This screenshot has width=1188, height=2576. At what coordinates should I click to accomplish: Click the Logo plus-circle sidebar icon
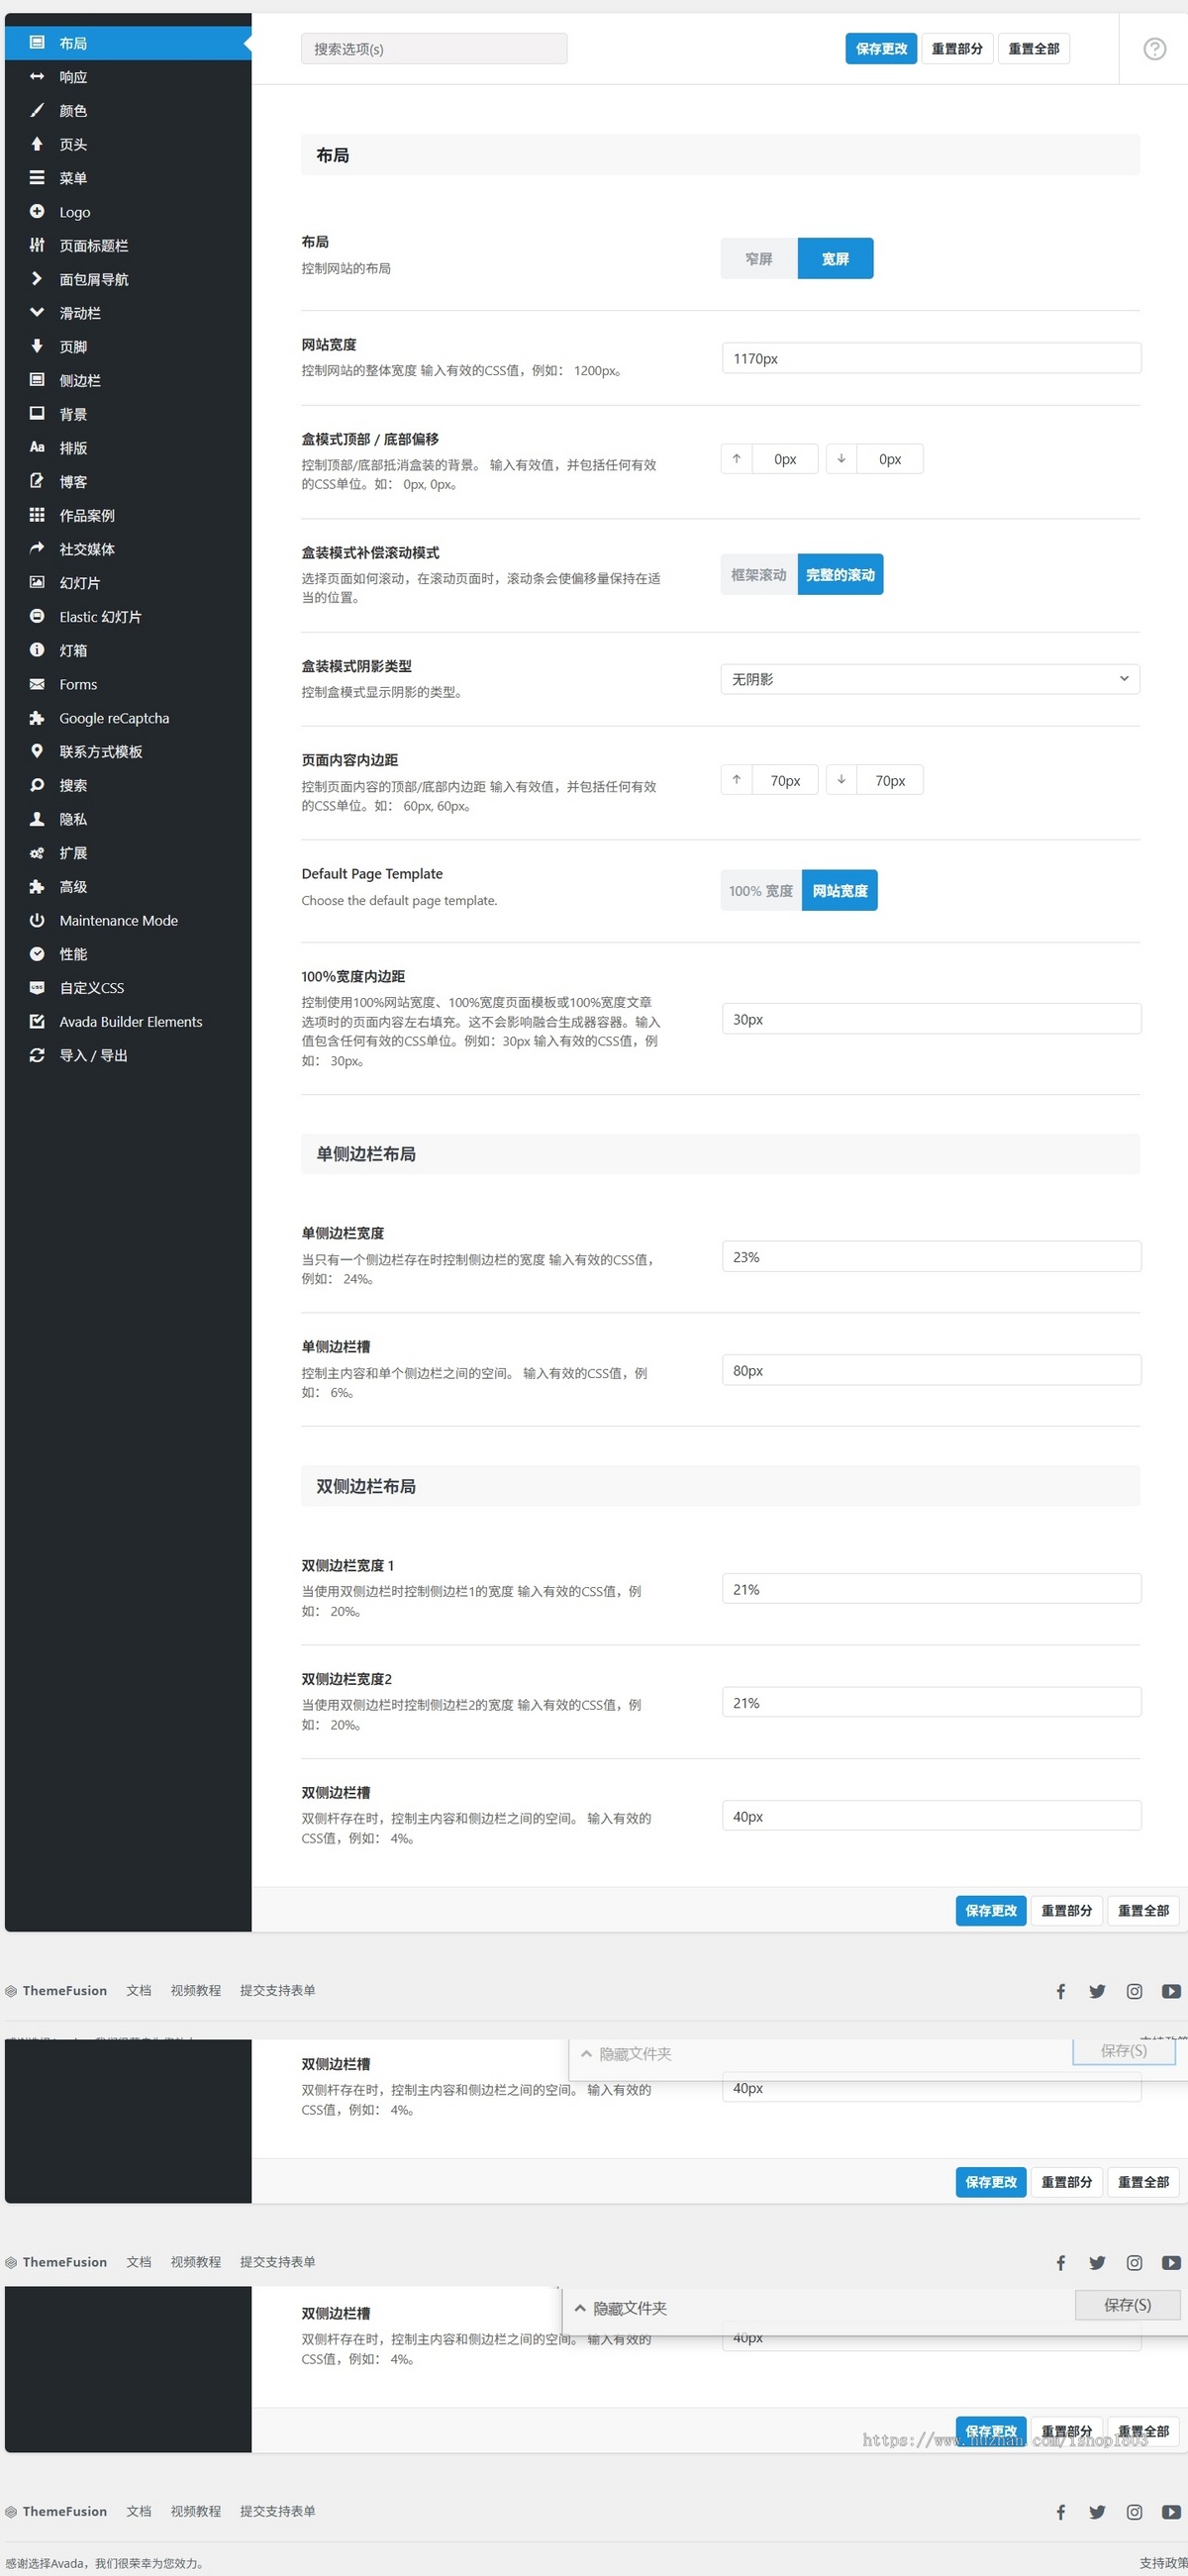pyautogui.click(x=37, y=211)
